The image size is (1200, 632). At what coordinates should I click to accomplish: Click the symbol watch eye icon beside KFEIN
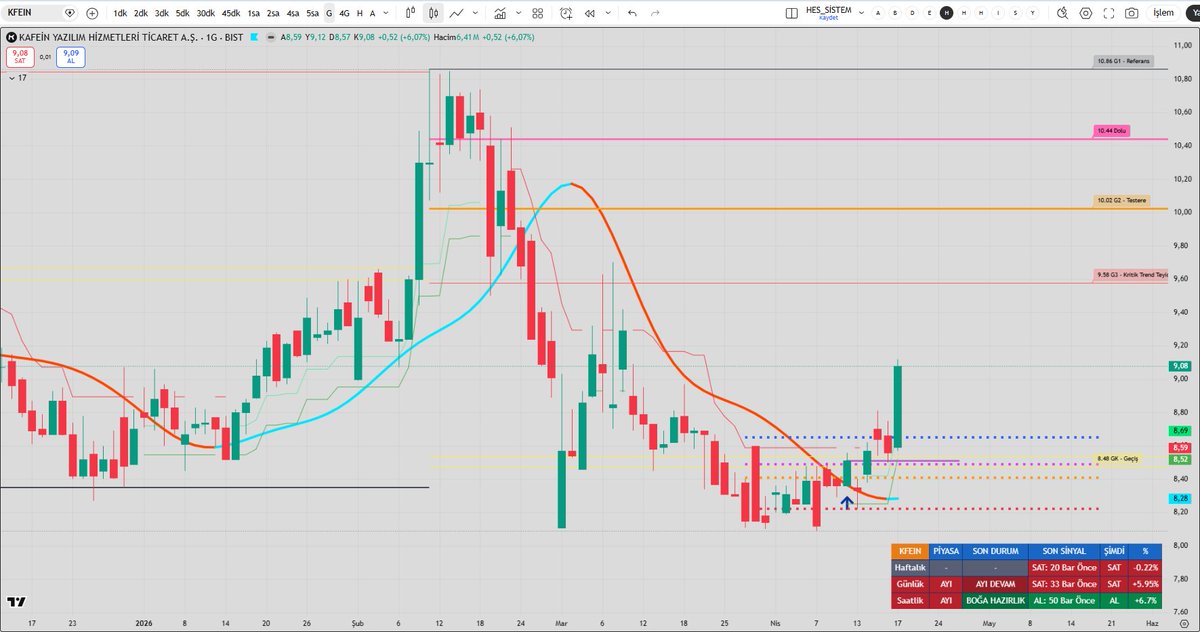click(x=69, y=14)
